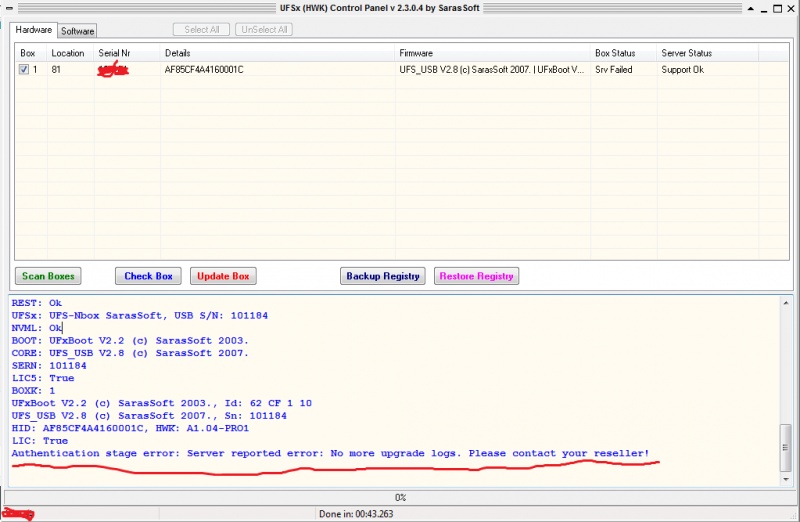Switch to the Software tab
This screenshot has height=522, width=800.
[x=78, y=31]
